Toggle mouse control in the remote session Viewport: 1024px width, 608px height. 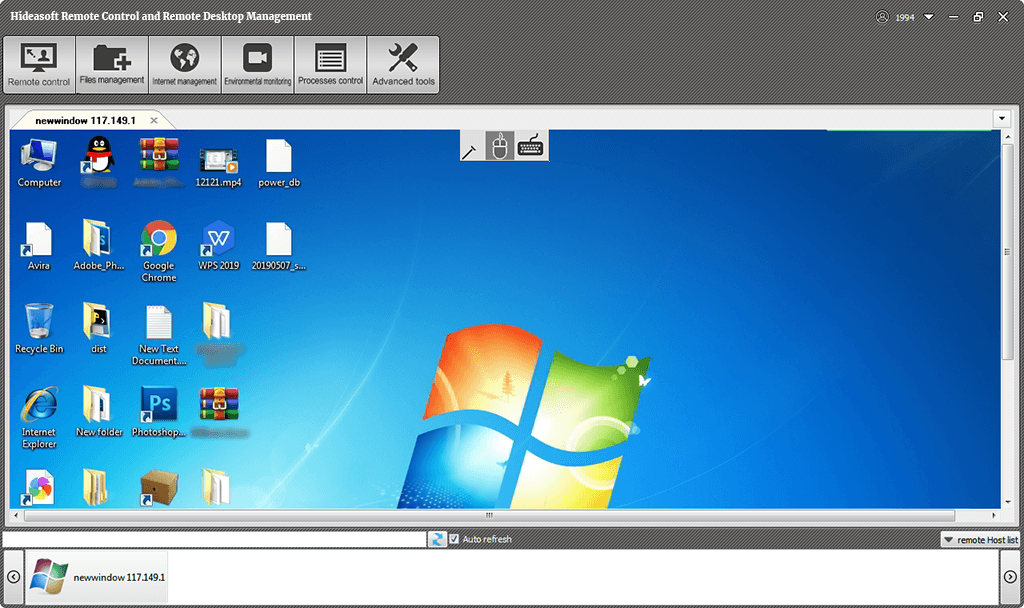tap(500, 146)
